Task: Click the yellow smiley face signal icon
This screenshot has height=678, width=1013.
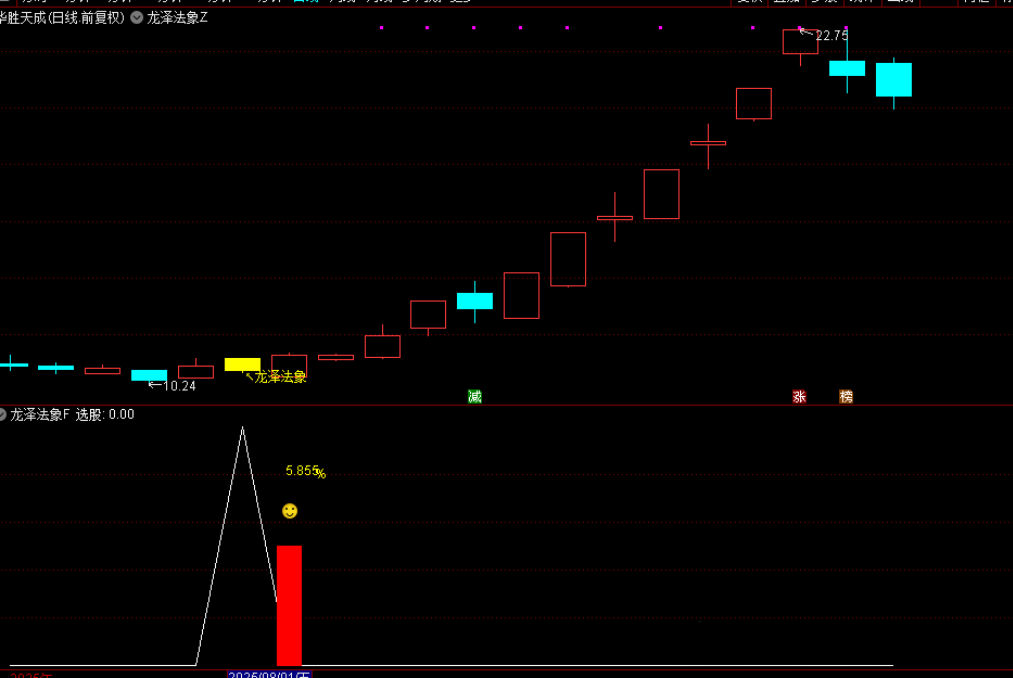Action: (x=290, y=511)
